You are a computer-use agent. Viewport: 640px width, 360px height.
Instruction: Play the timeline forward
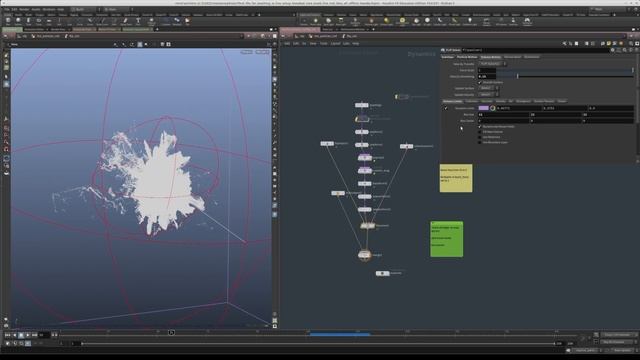click(x=28, y=335)
